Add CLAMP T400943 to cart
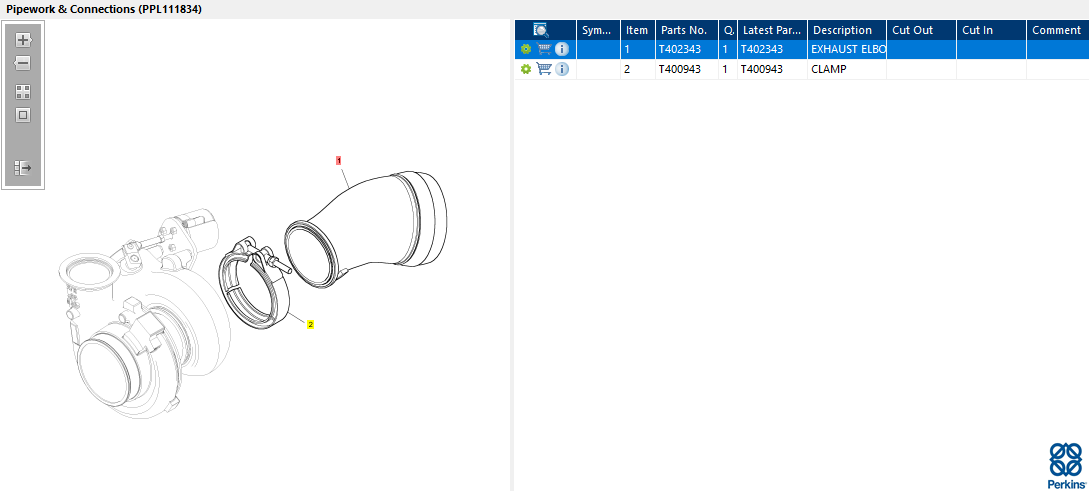The height and width of the screenshot is (491, 1089). point(544,69)
